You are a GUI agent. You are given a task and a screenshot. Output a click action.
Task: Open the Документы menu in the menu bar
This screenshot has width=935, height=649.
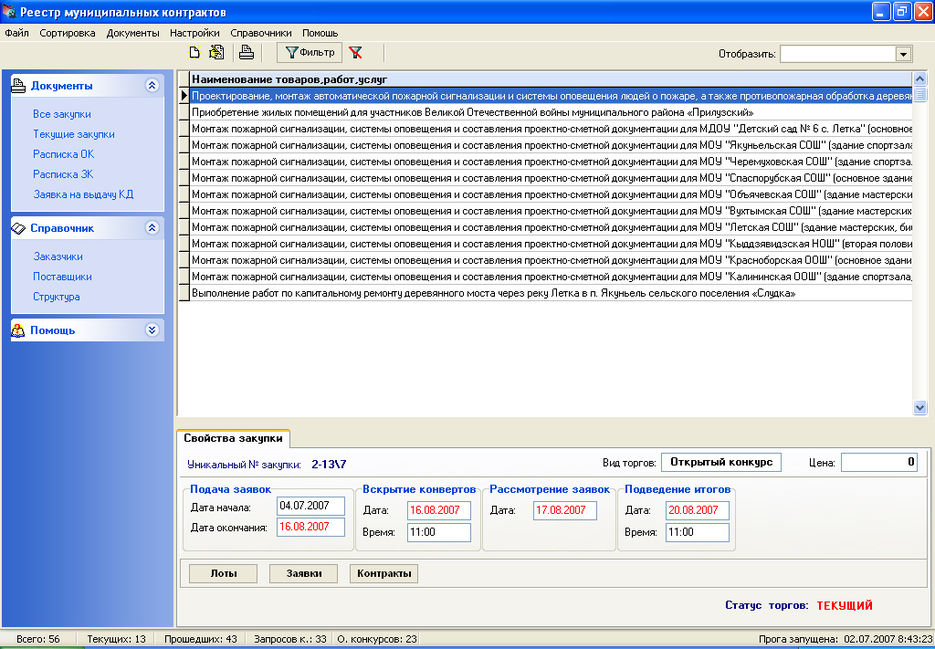[x=133, y=33]
